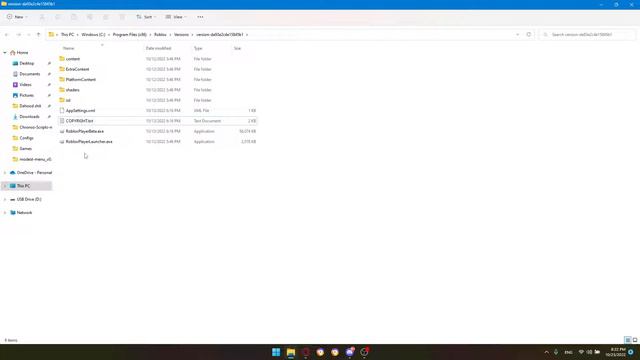Click the Forward navigation arrow
The width and height of the screenshot is (640, 360).
18,35
